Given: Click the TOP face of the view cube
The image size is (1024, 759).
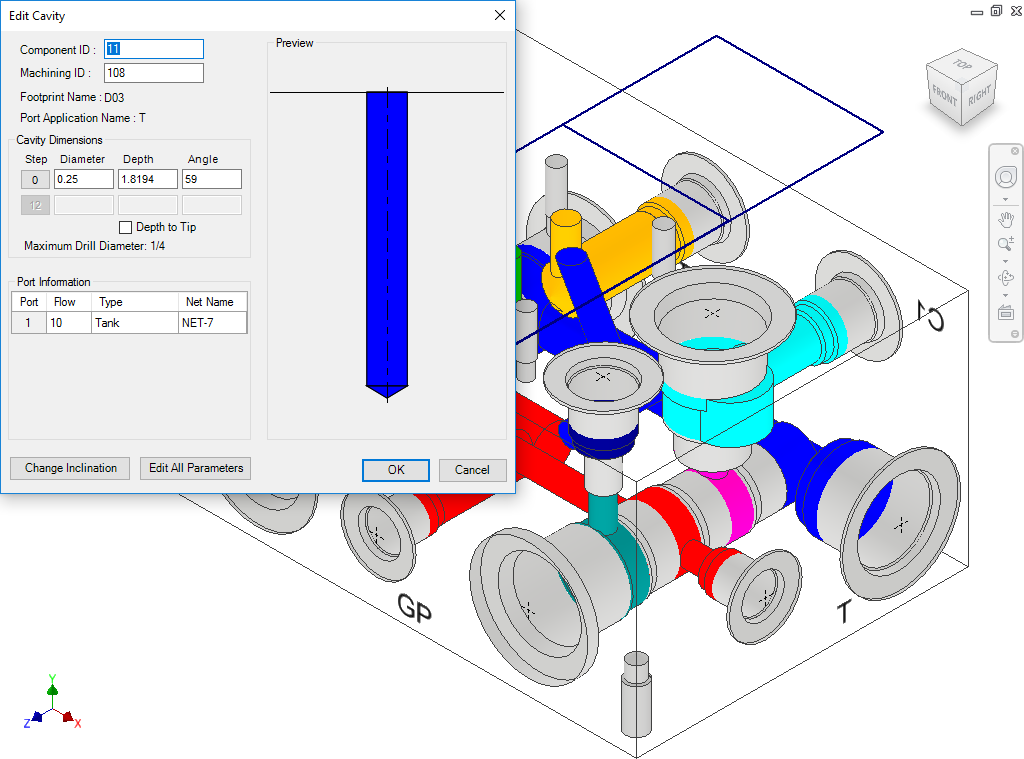Looking at the screenshot, I should [x=963, y=65].
